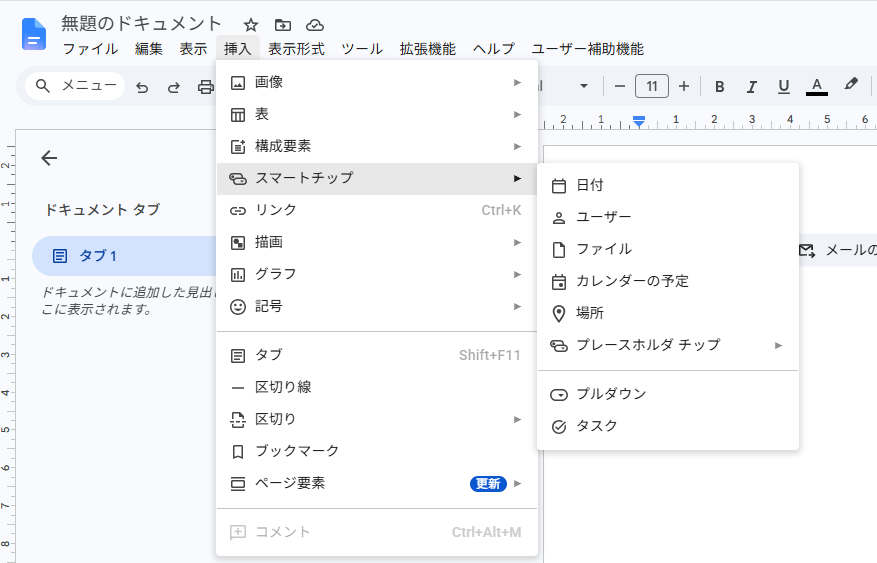The width and height of the screenshot is (877, 563).
Task: Click the highlighter pen icon
Action: (x=851, y=85)
